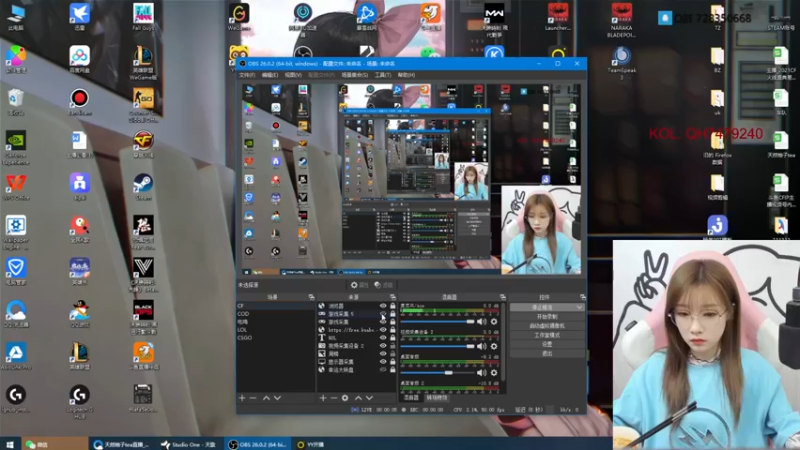Pop out the Controls dock
800x450 pixels.
582,297
